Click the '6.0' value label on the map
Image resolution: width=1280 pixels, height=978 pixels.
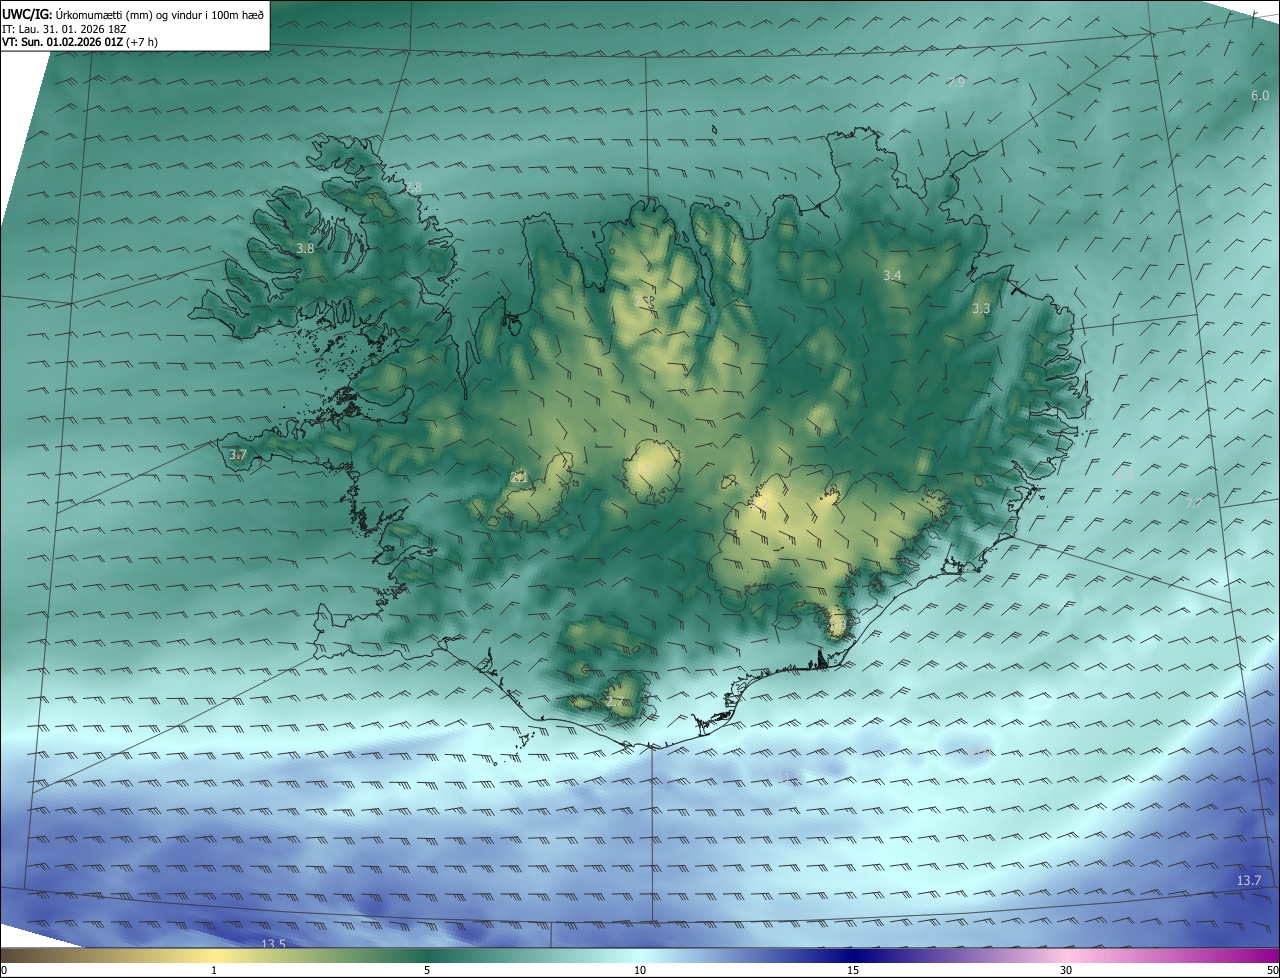pyautogui.click(x=1260, y=96)
